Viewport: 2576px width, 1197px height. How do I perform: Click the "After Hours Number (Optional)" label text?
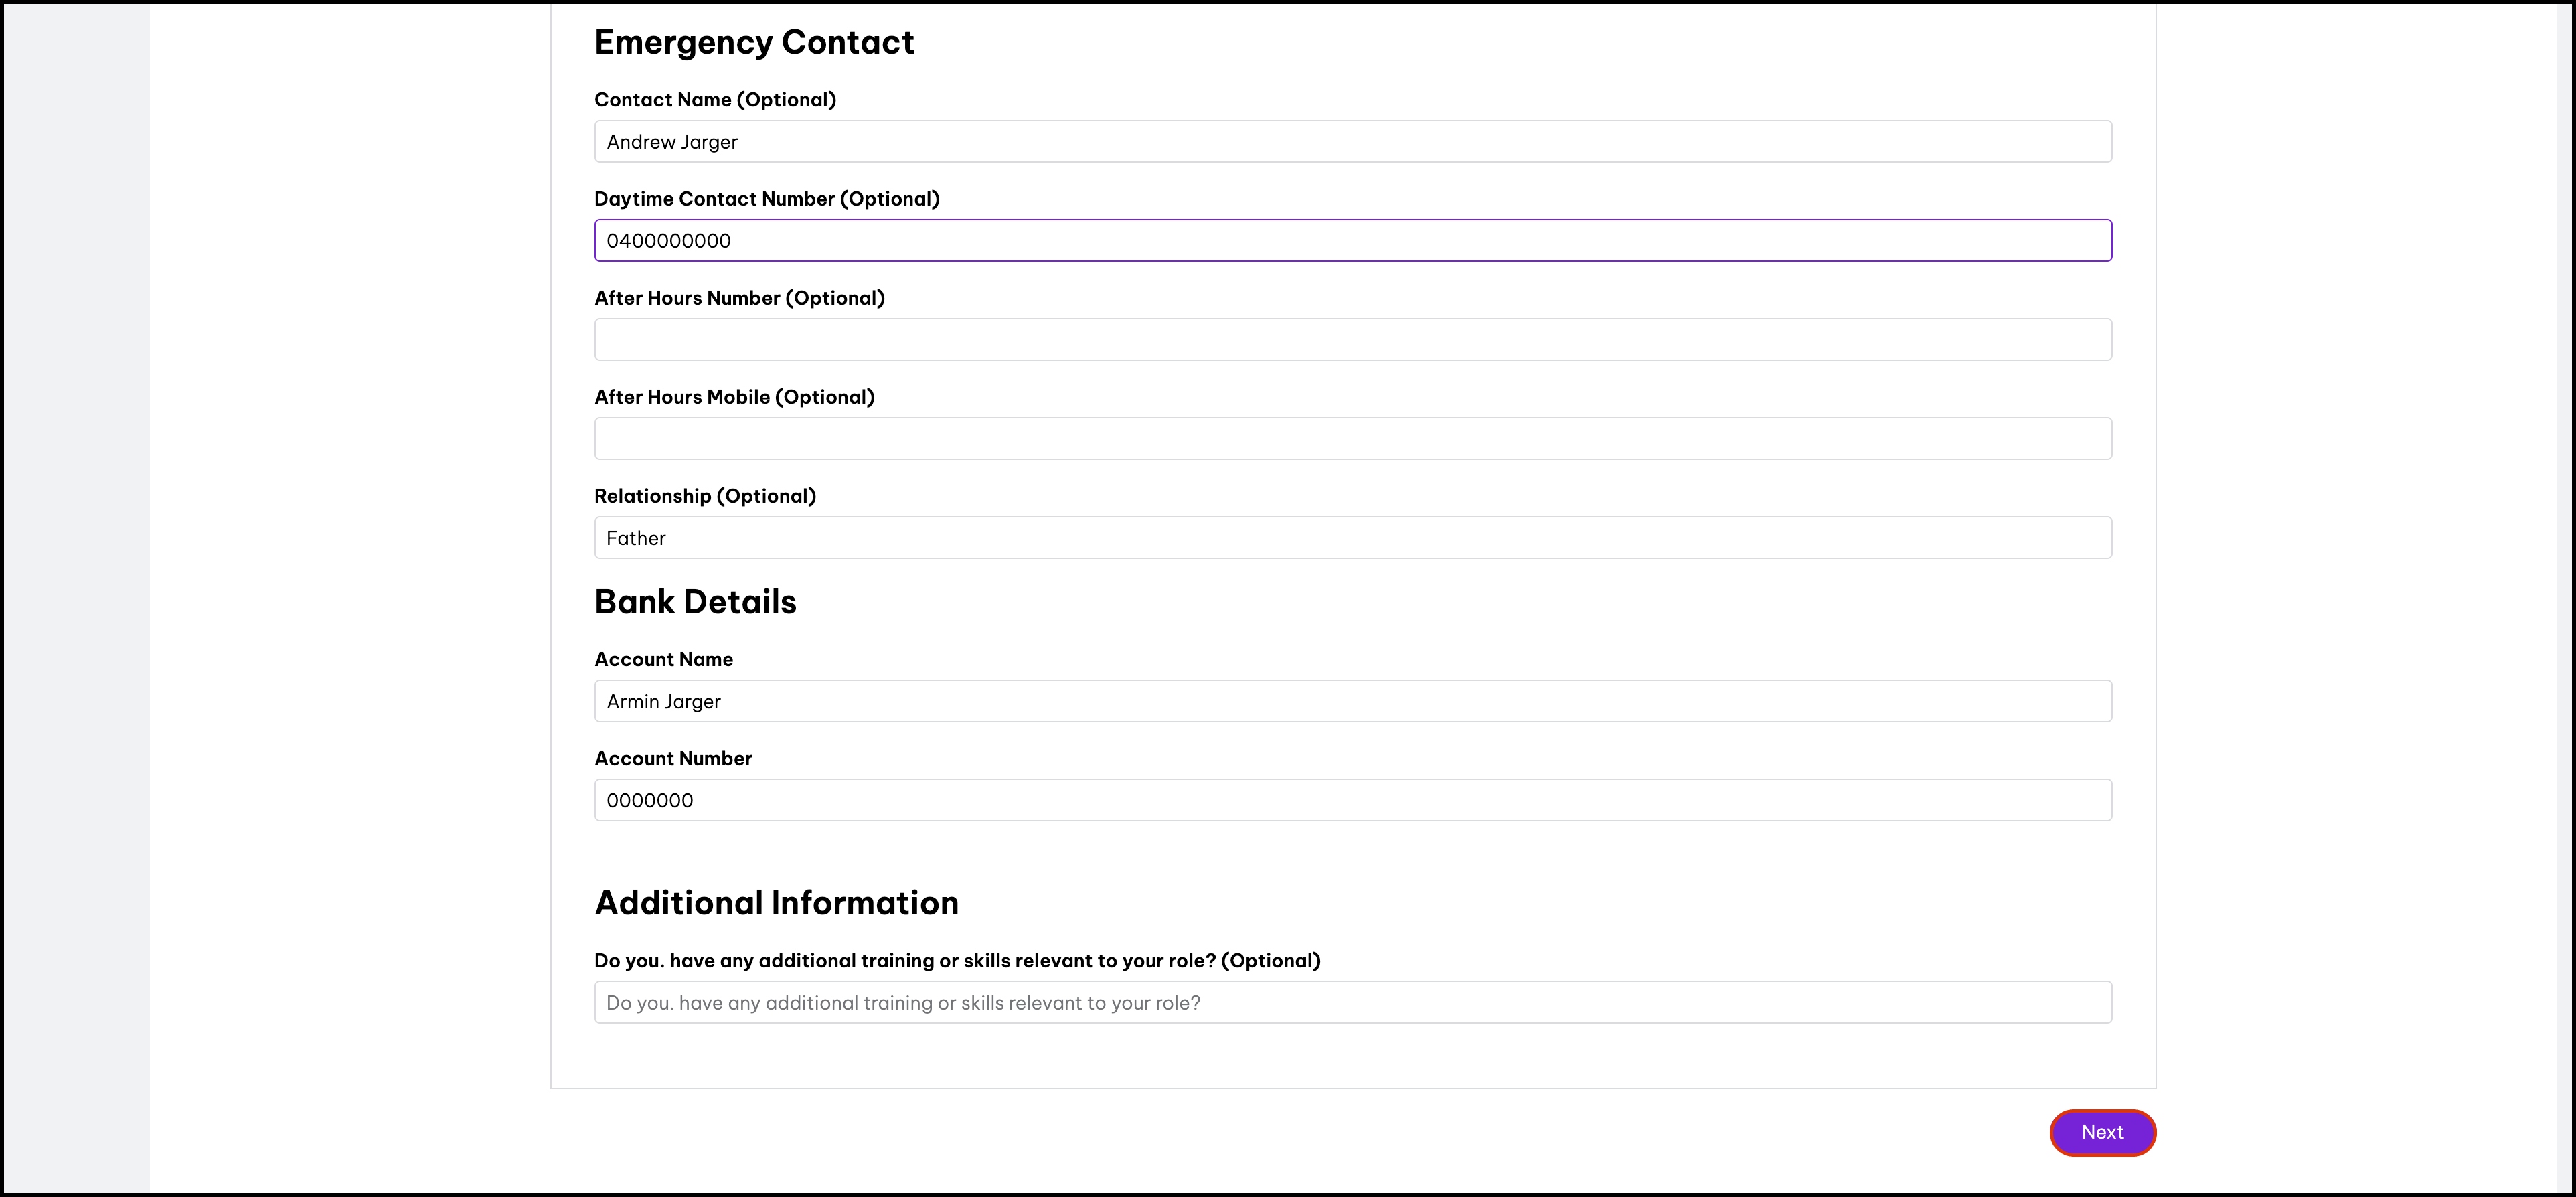[739, 298]
